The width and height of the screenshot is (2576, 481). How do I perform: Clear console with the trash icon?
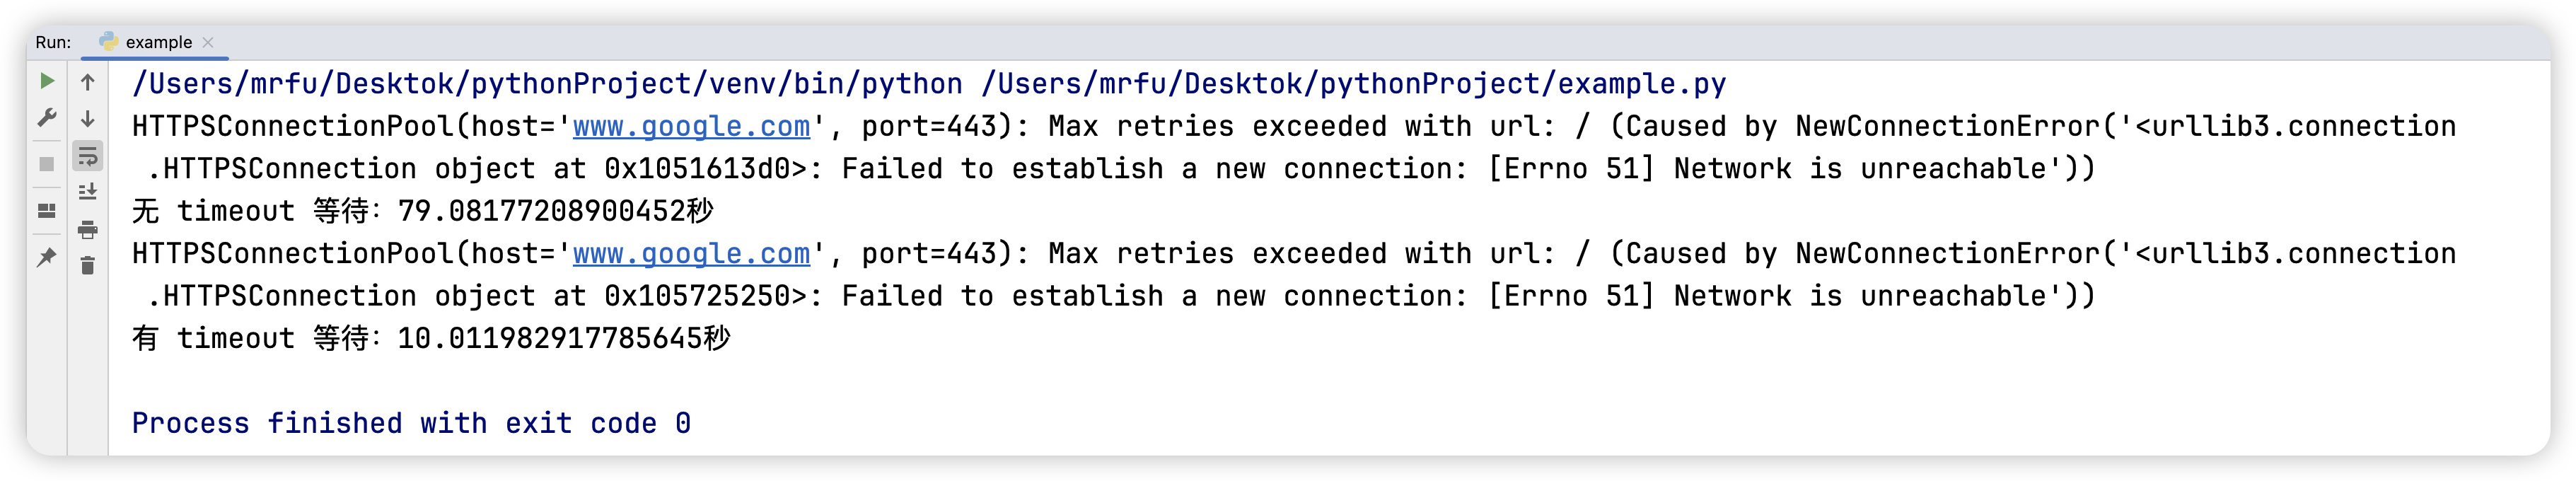pos(88,266)
